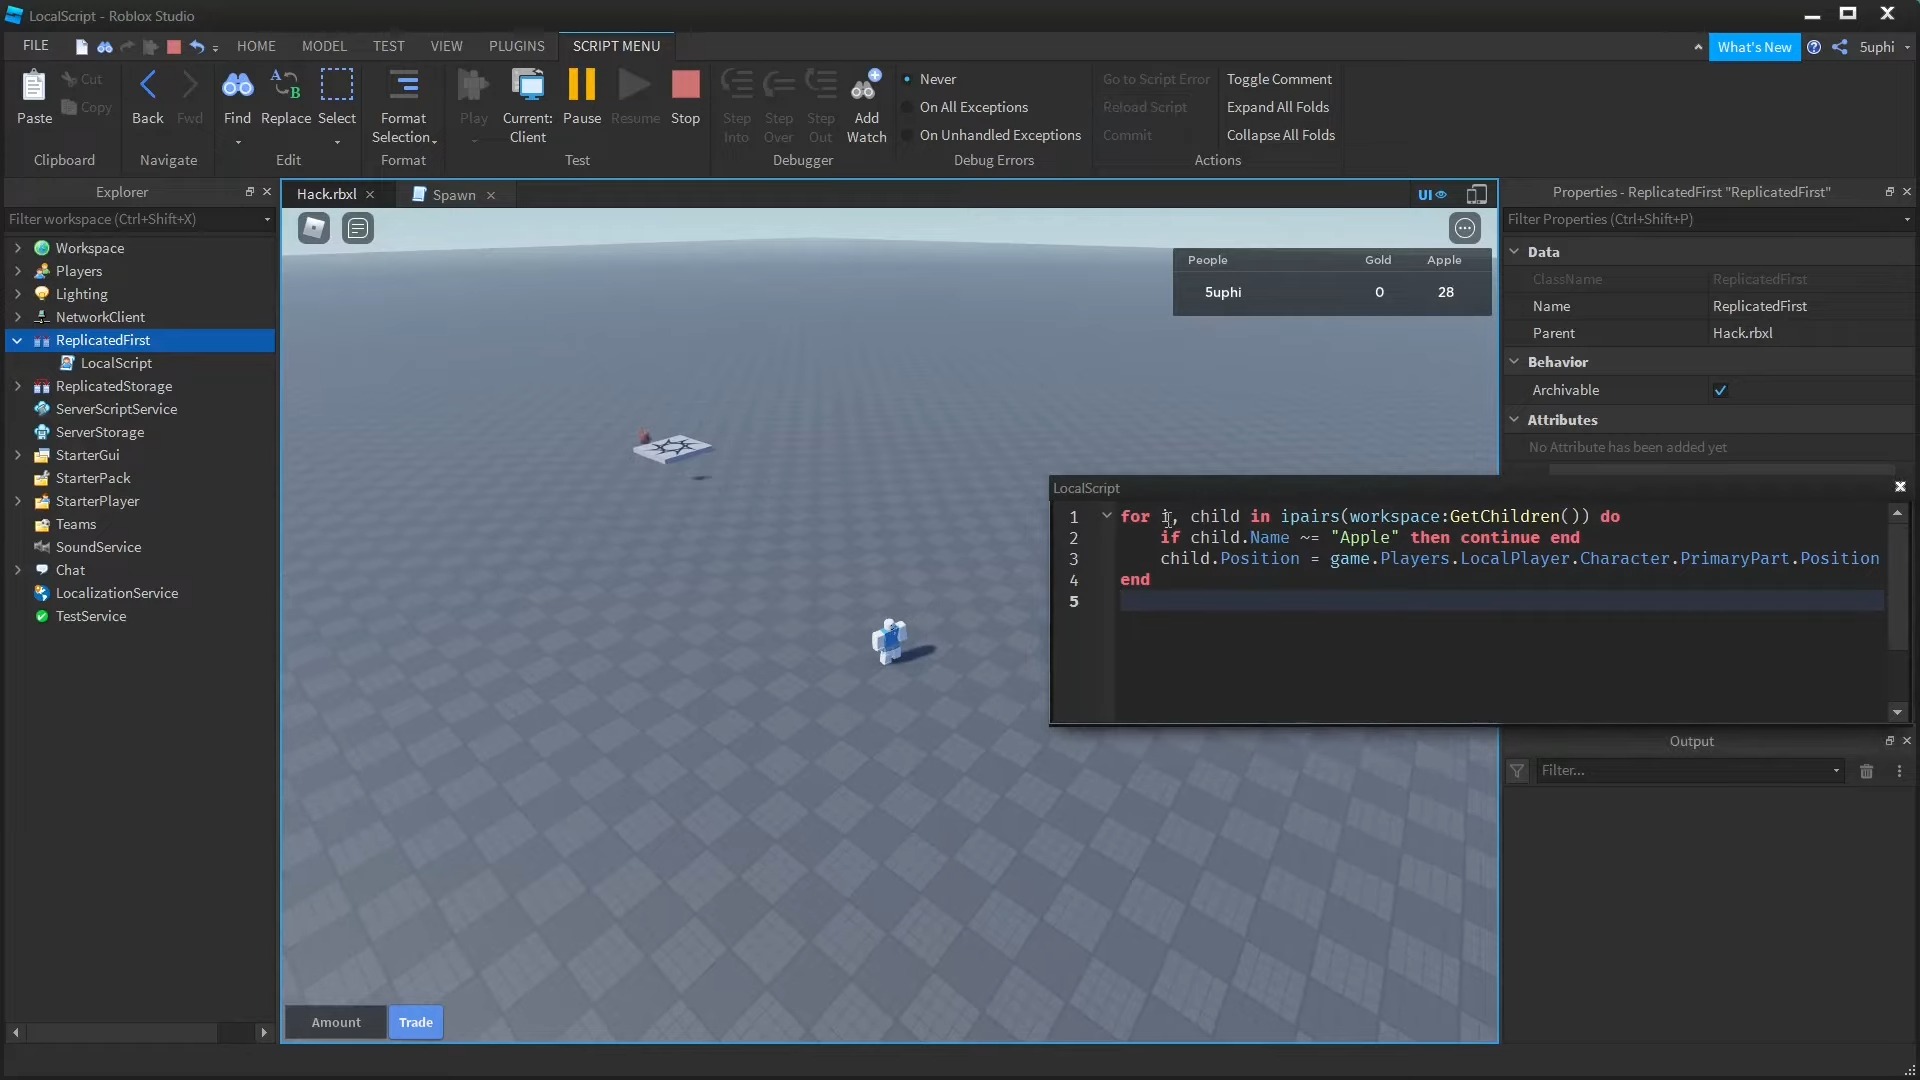Open the Output filter dropdown arrow
This screenshot has width=1920, height=1080.
pos(1836,770)
